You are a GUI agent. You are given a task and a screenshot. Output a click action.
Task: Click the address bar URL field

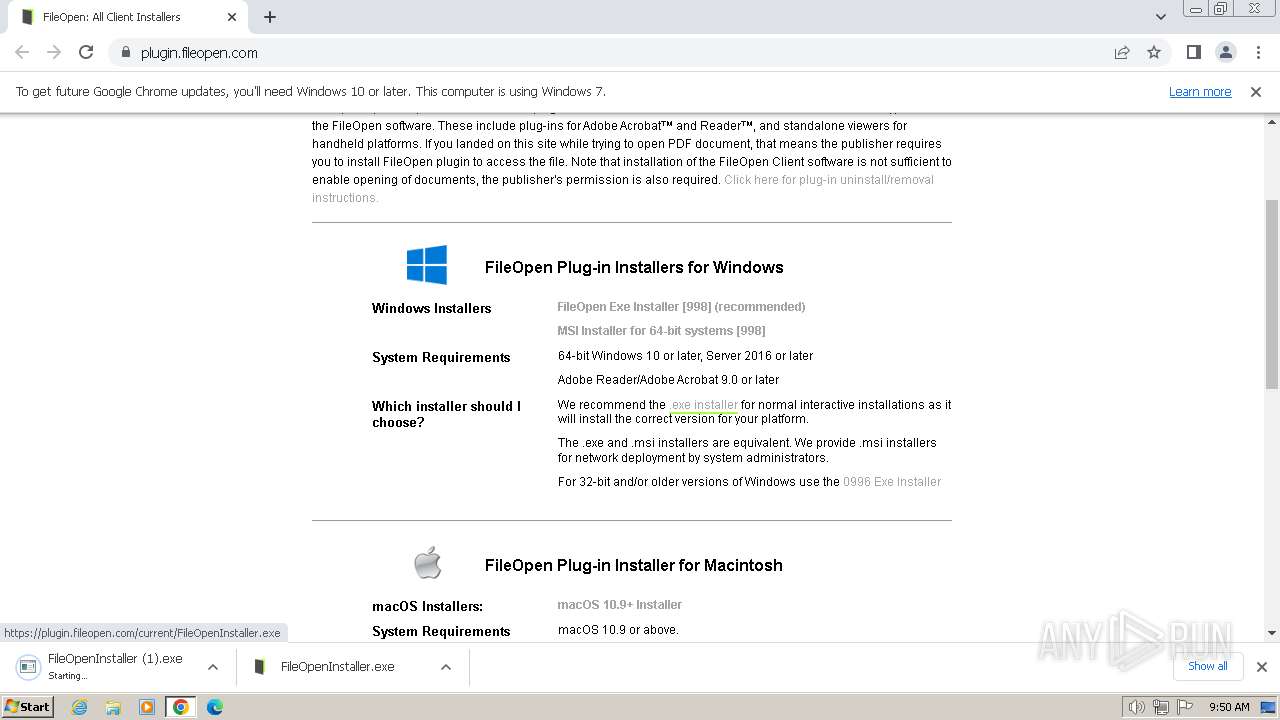(610, 53)
